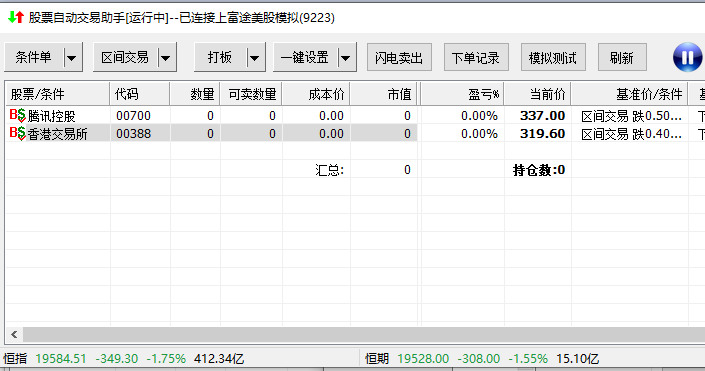The width and height of the screenshot is (705, 371).
Task: Click the 盈亏% column header
Action: tap(462, 94)
